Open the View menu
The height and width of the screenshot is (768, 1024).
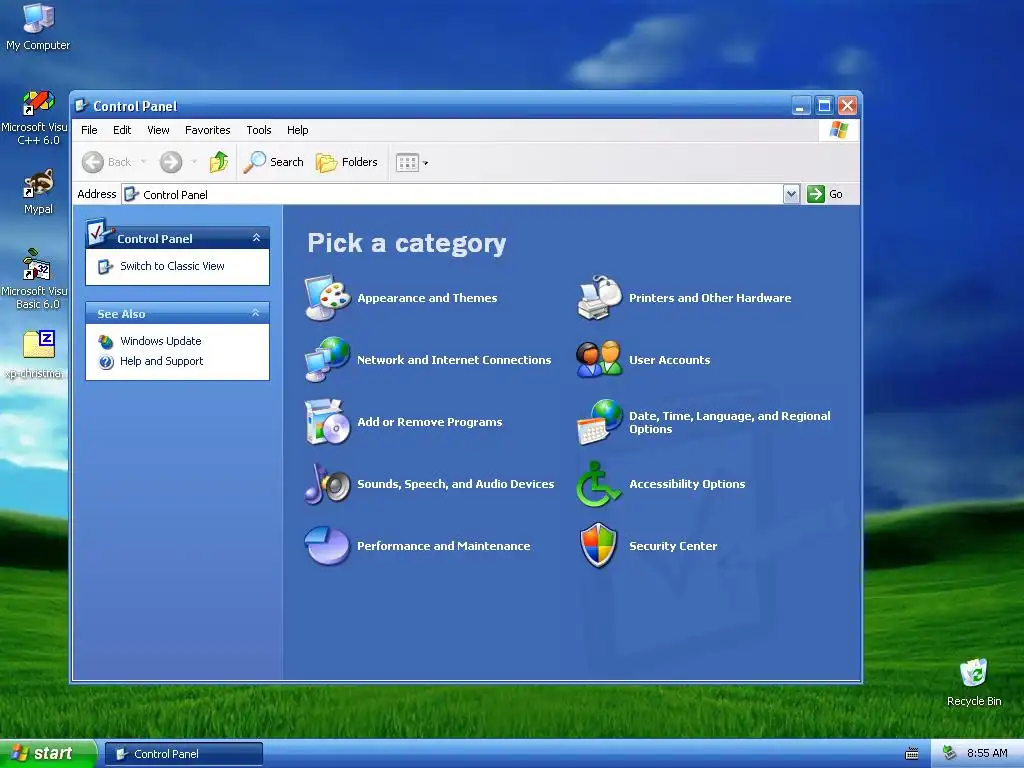(x=158, y=130)
